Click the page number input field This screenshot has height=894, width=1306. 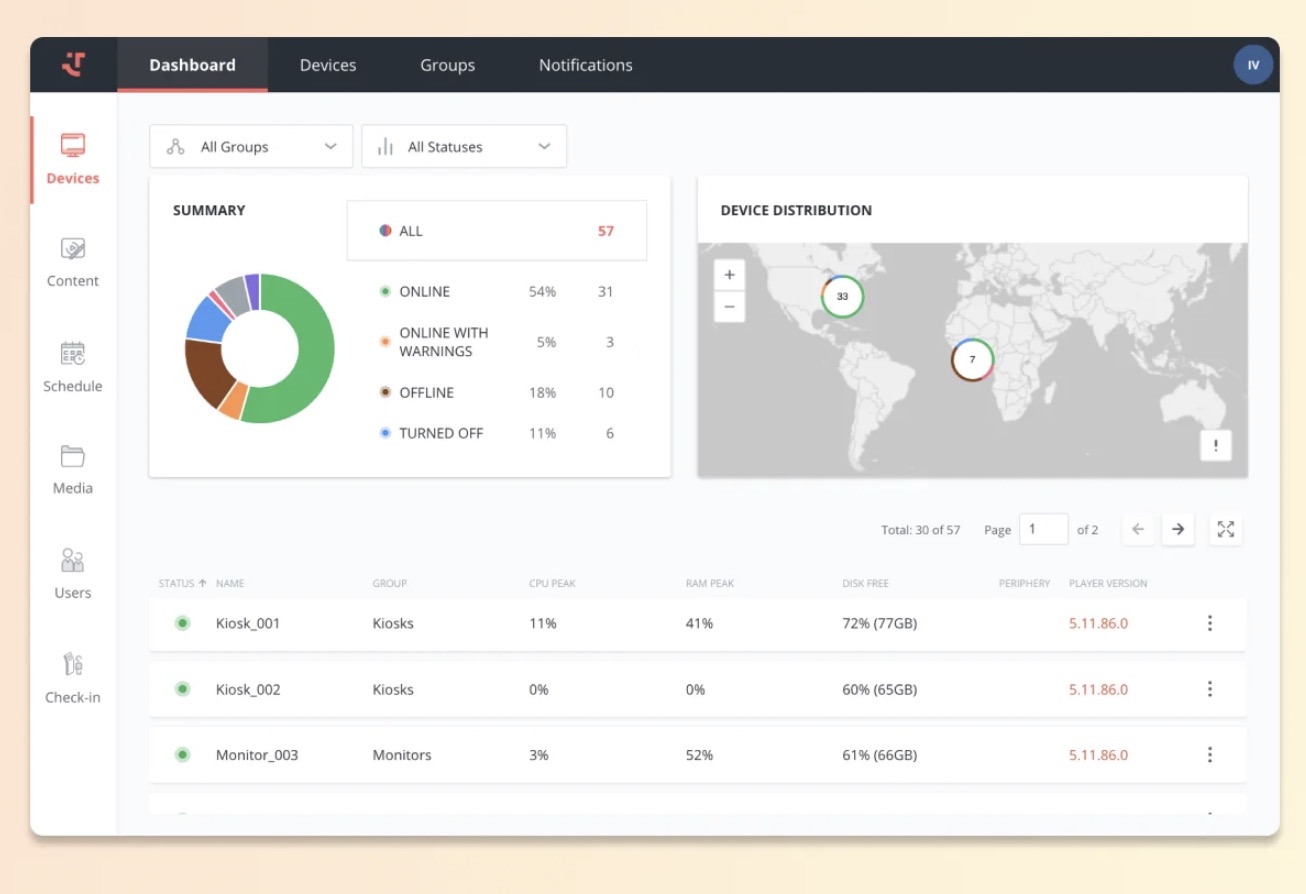click(x=1044, y=529)
